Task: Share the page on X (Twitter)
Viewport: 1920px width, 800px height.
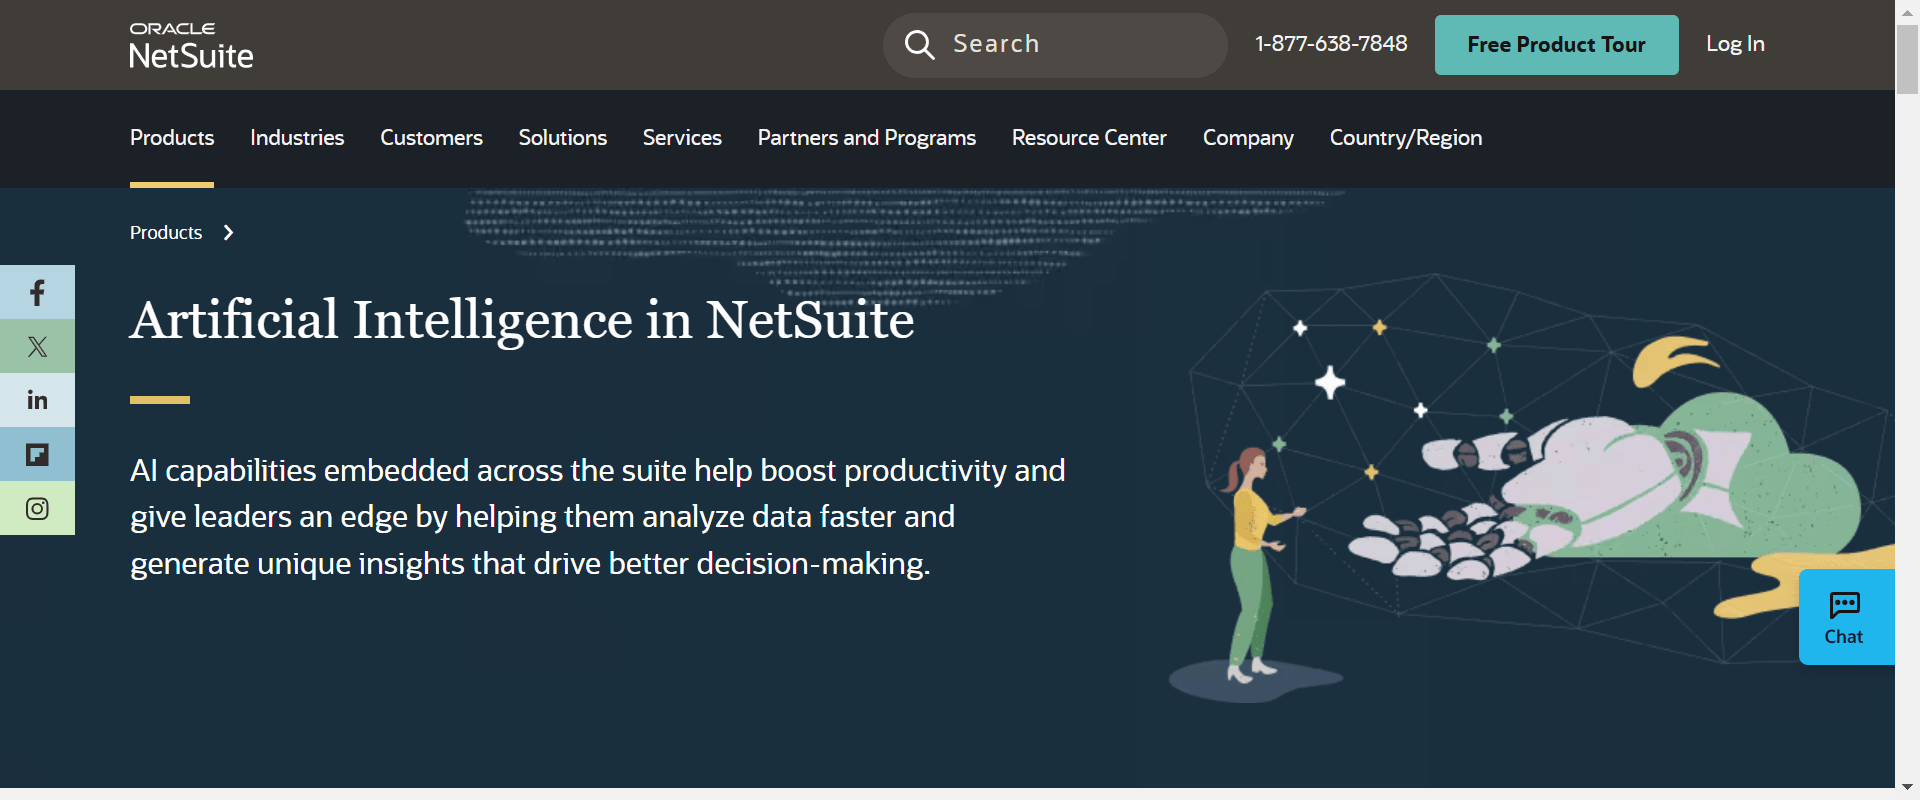Action: (x=37, y=346)
